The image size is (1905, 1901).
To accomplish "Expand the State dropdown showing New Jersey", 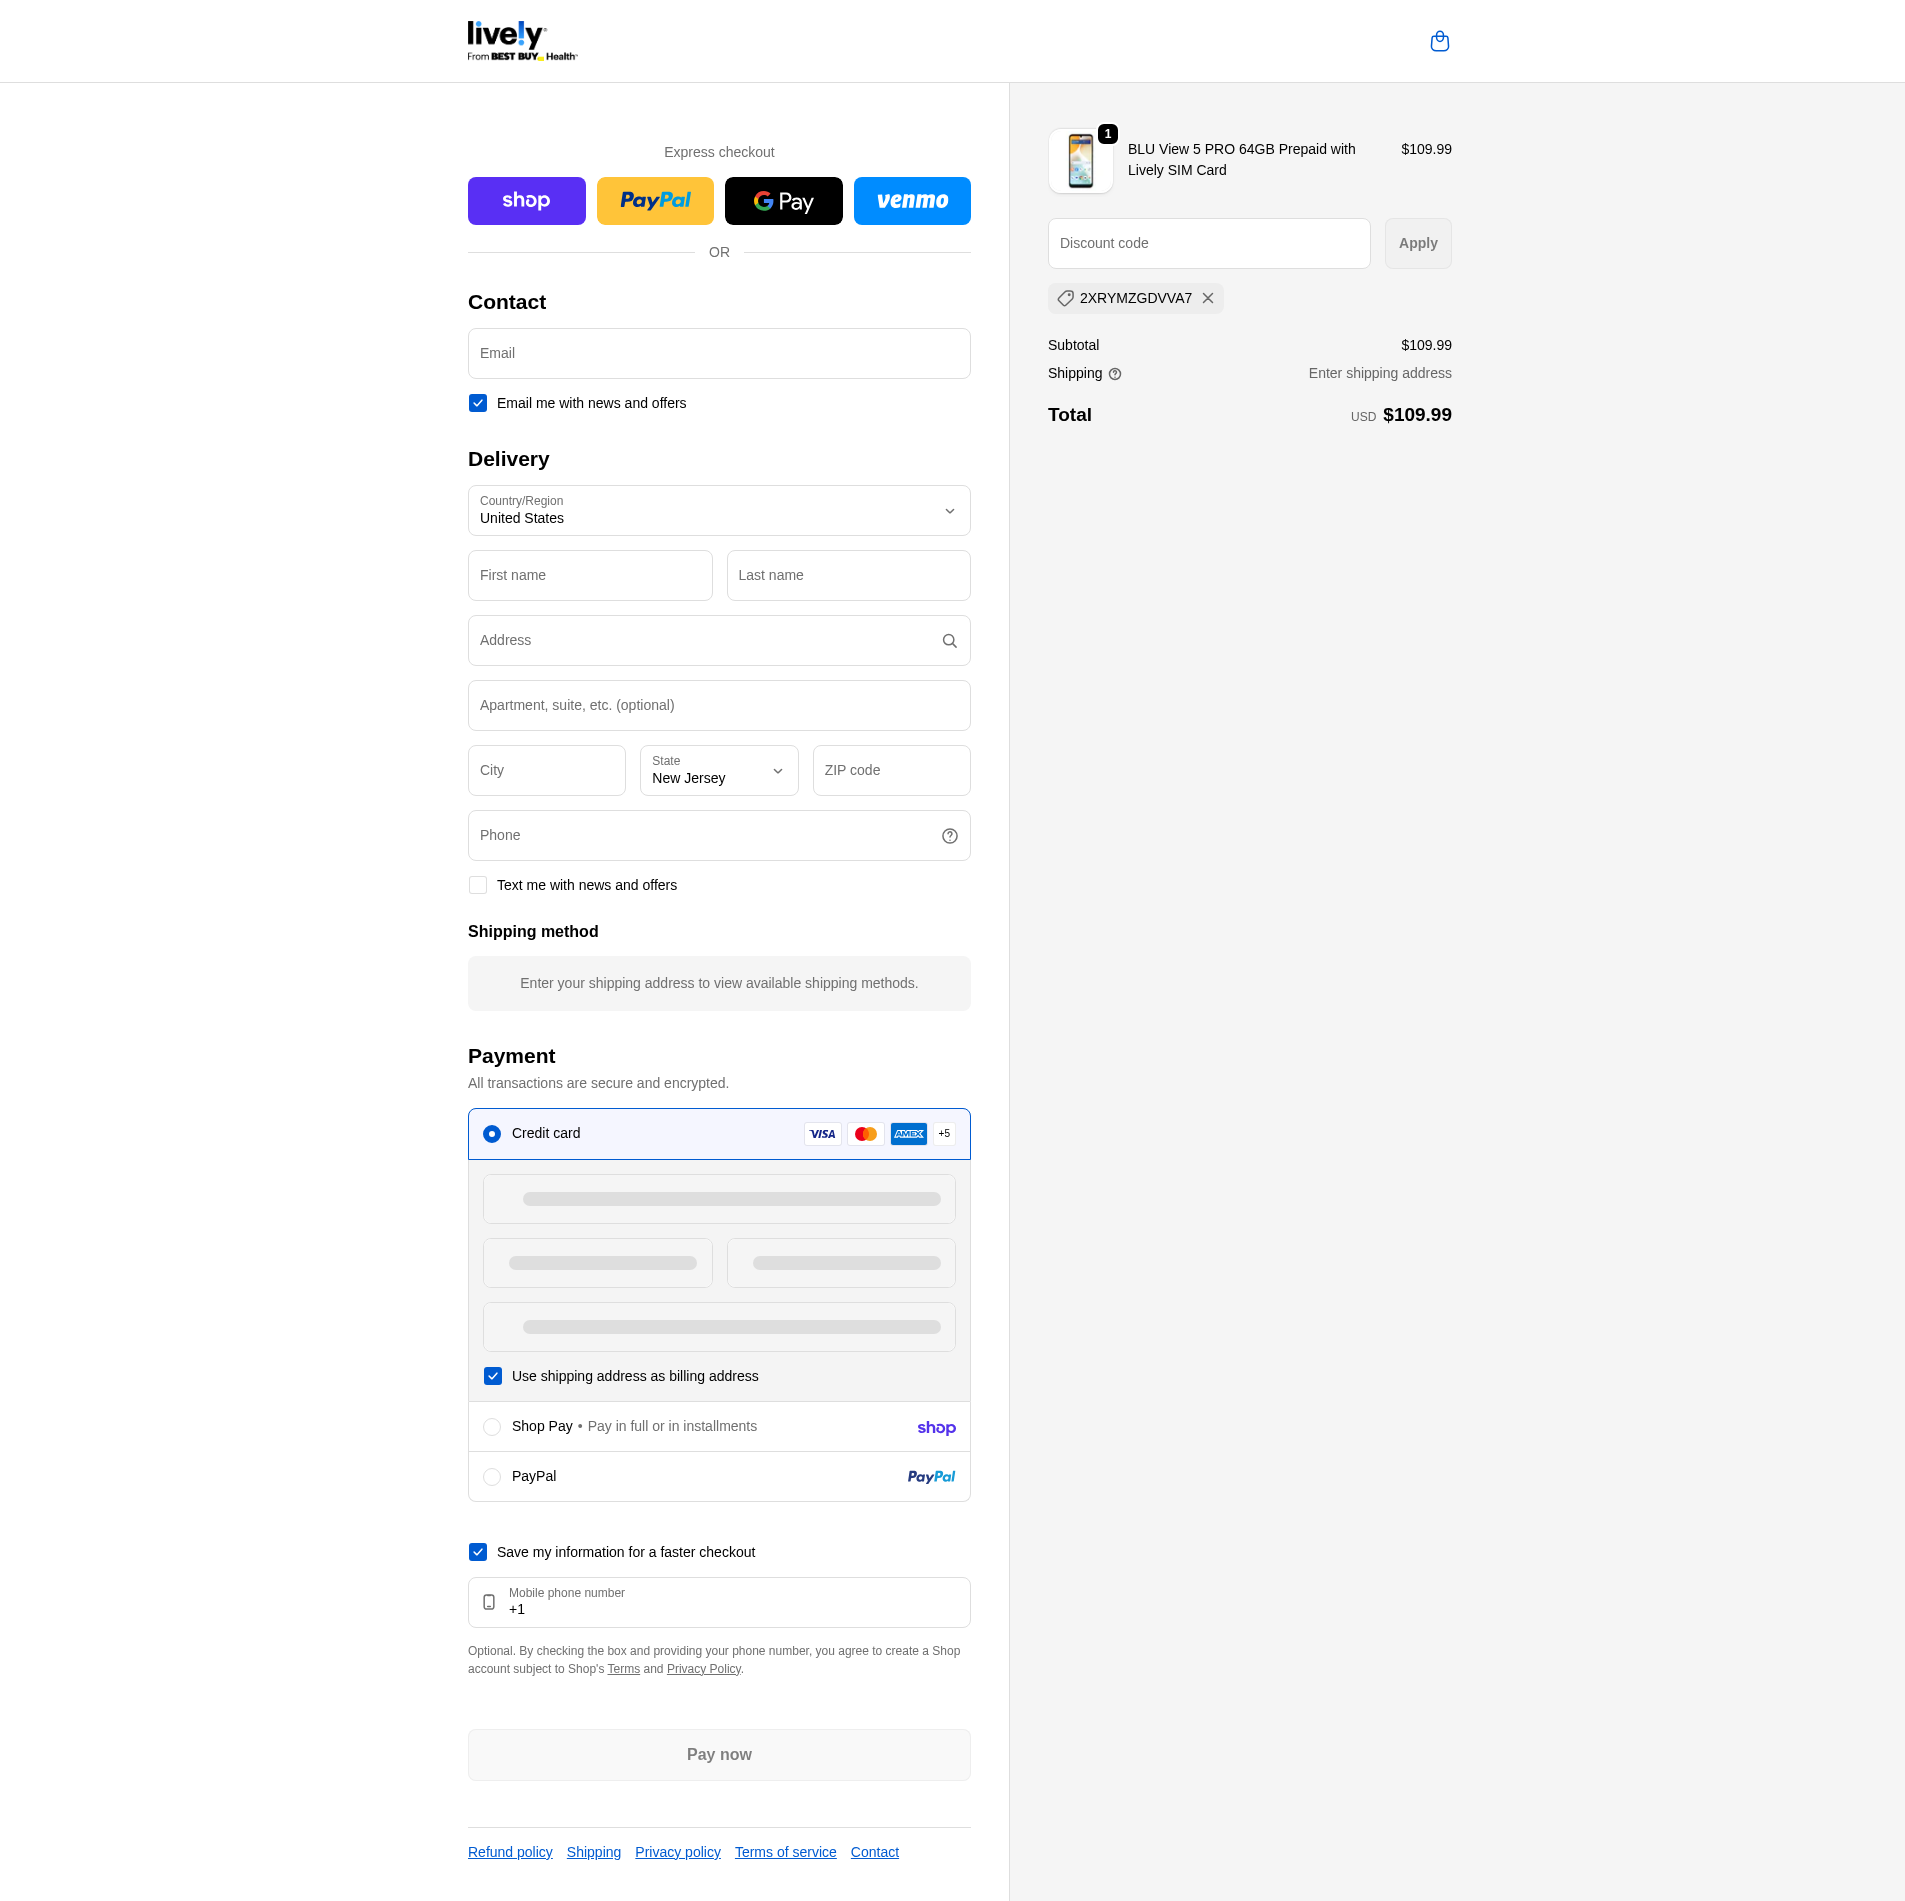I will coord(718,771).
